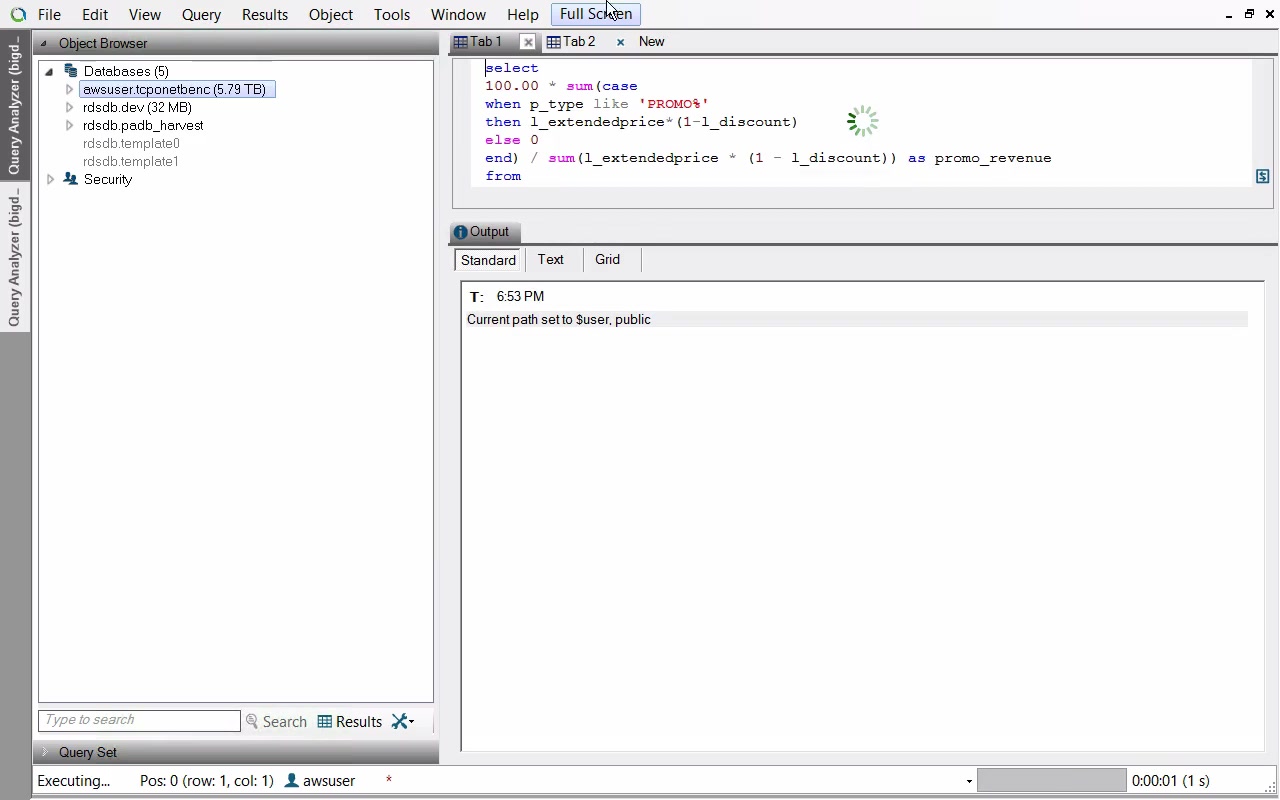This screenshot has width=1280, height=800.
Task: Open the object browser tools wrench menu
Action: tap(403, 722)
